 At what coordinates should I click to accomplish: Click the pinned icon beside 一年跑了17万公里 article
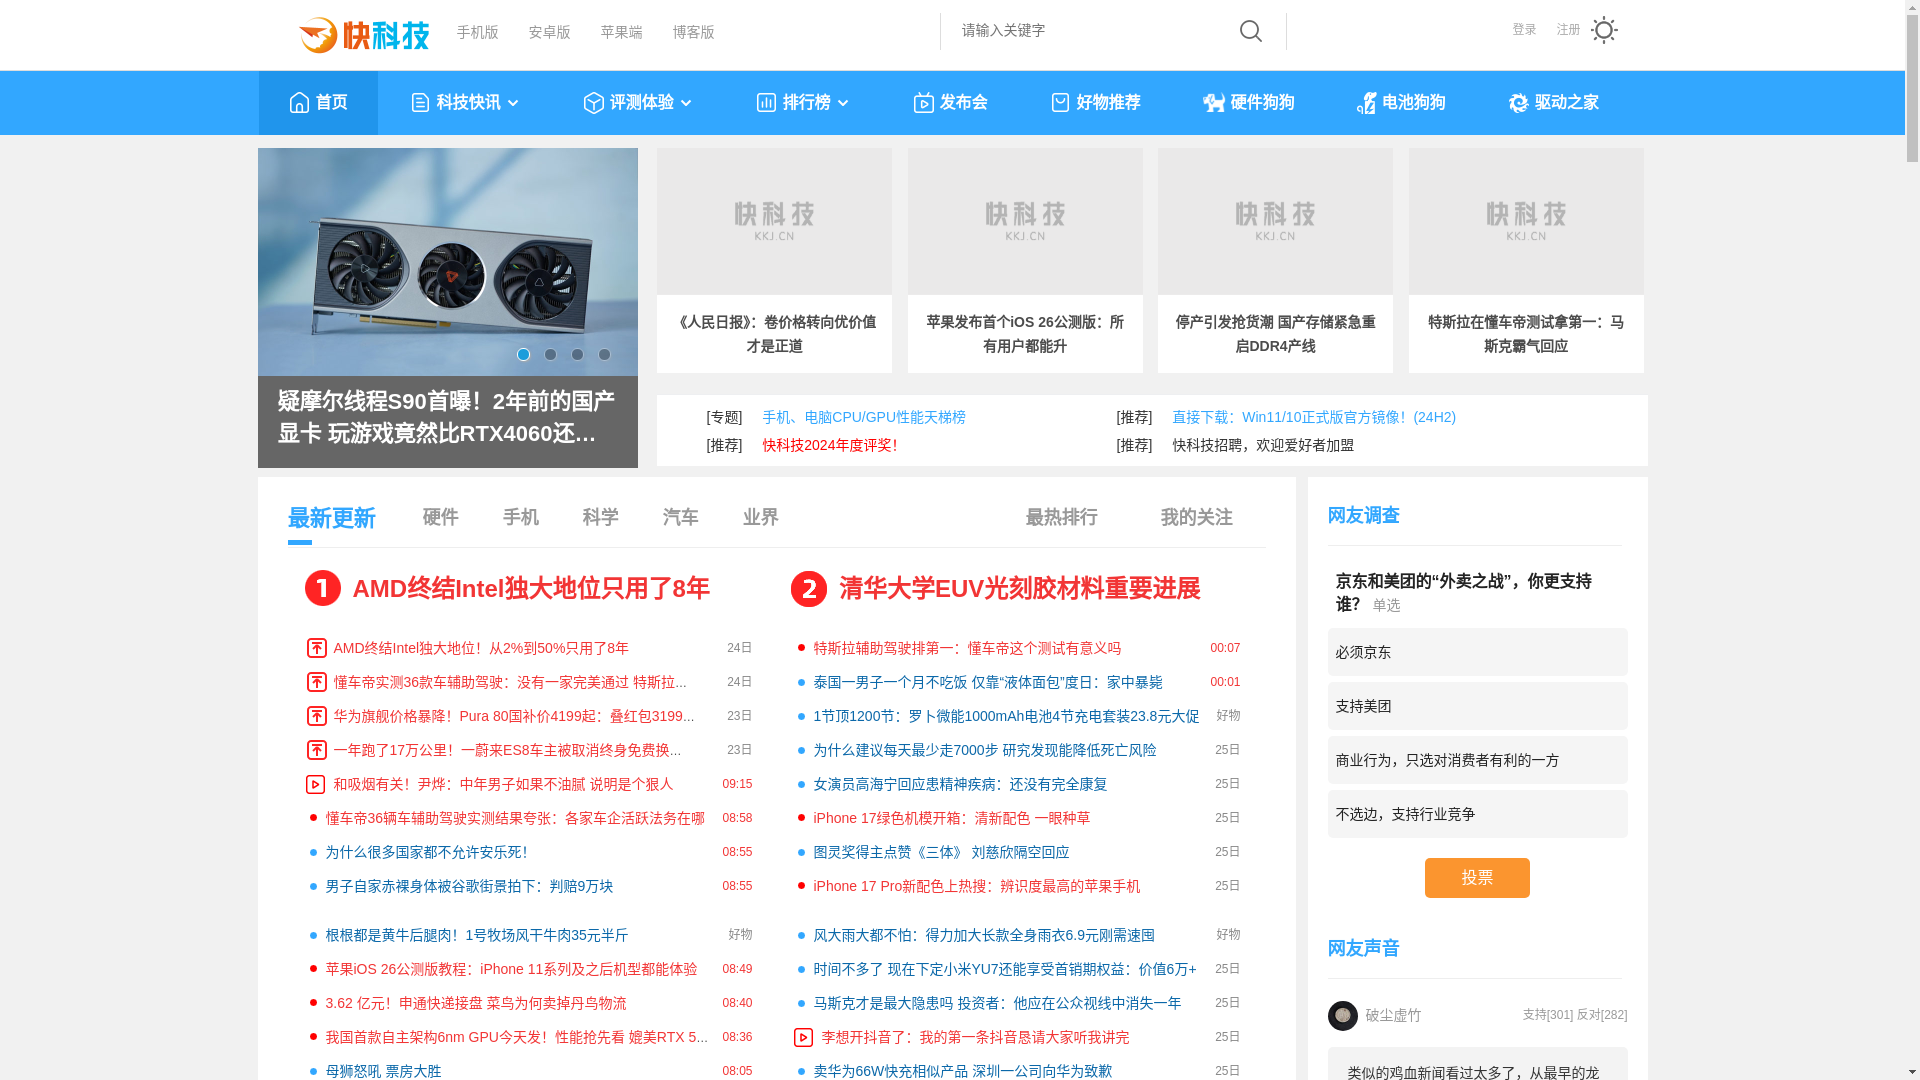pos(316,750)
